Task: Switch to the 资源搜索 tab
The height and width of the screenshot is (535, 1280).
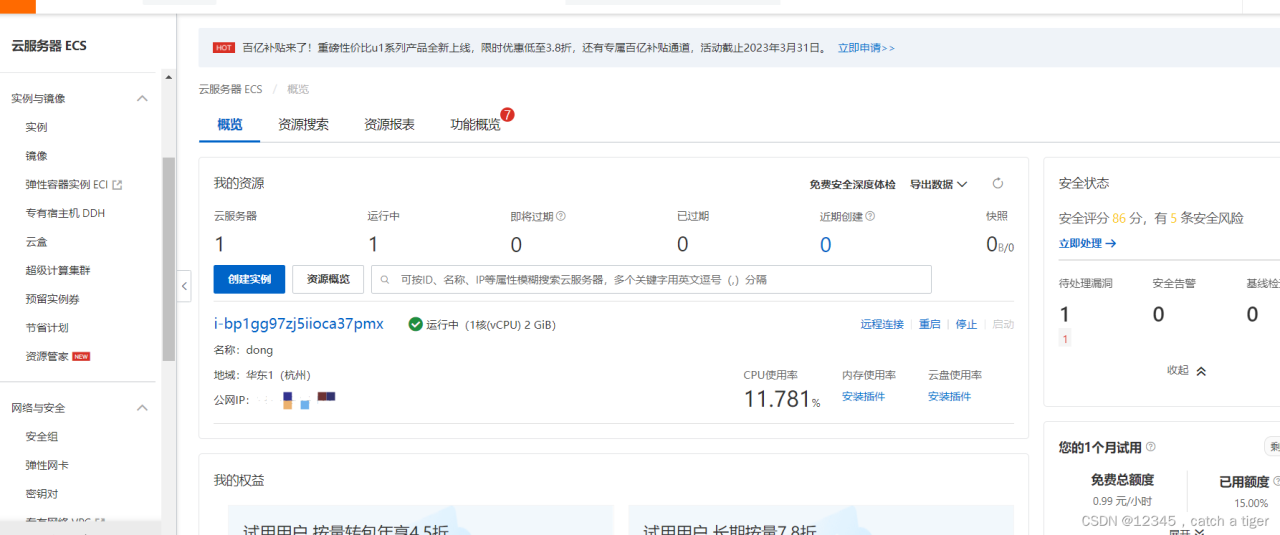Action: [303, 125]
